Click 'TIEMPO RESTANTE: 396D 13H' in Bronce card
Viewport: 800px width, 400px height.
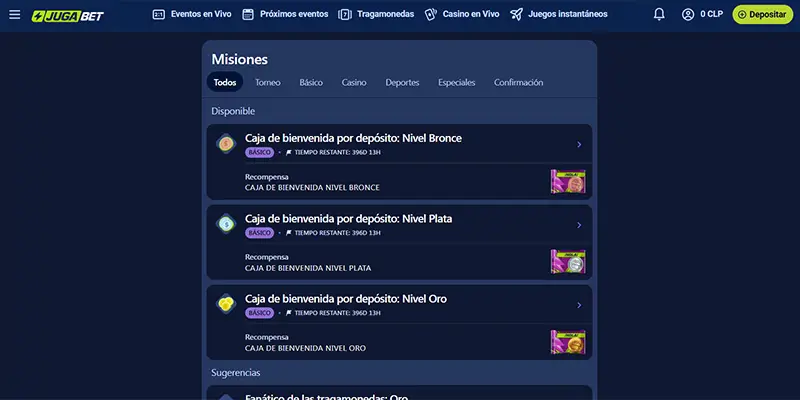(338, 153)
